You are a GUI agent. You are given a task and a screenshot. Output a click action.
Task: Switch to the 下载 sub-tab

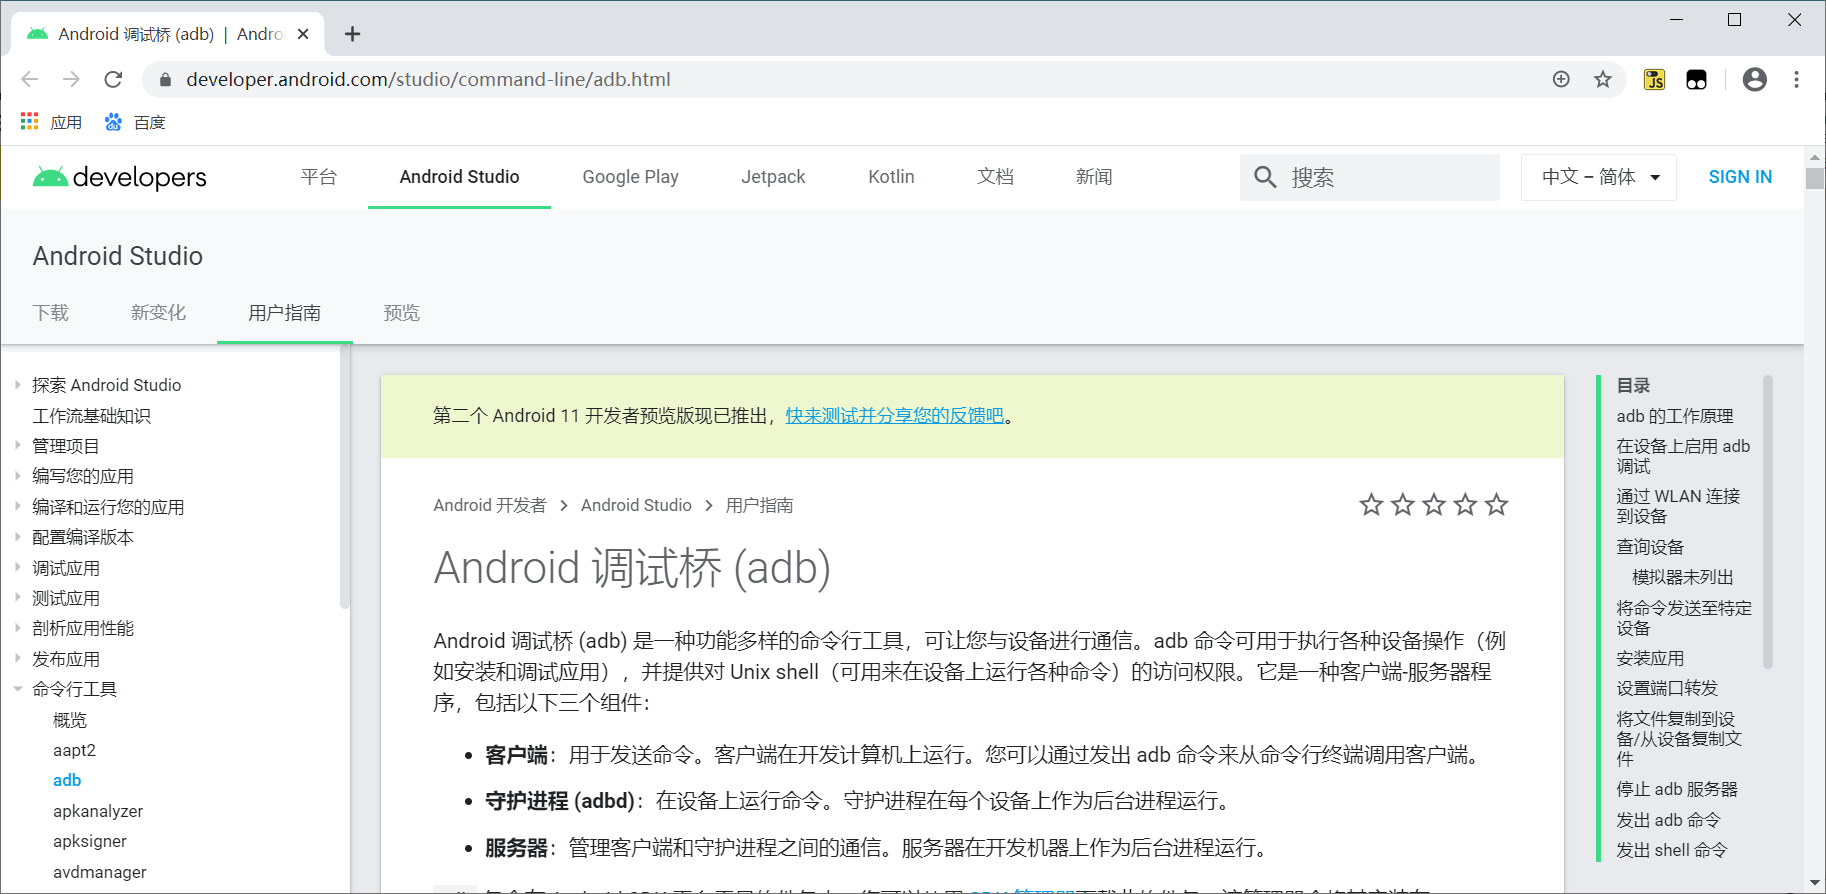pos(51,313)
